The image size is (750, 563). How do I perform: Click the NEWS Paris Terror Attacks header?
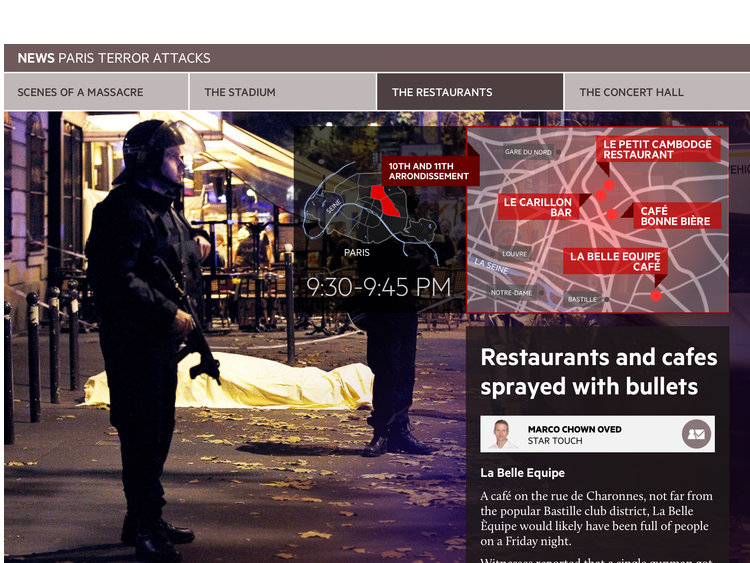(114, 58)
